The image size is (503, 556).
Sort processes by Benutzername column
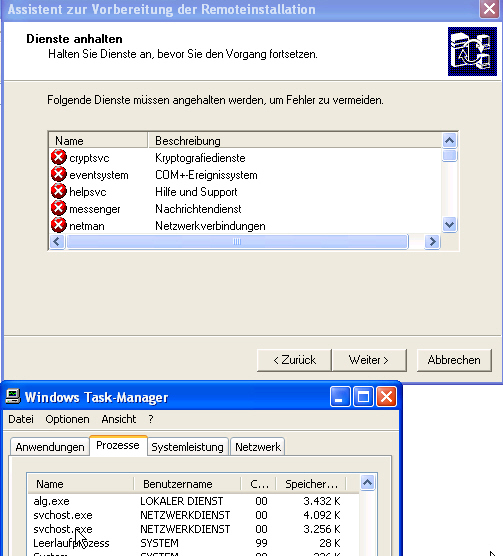[x=187, y=484]
